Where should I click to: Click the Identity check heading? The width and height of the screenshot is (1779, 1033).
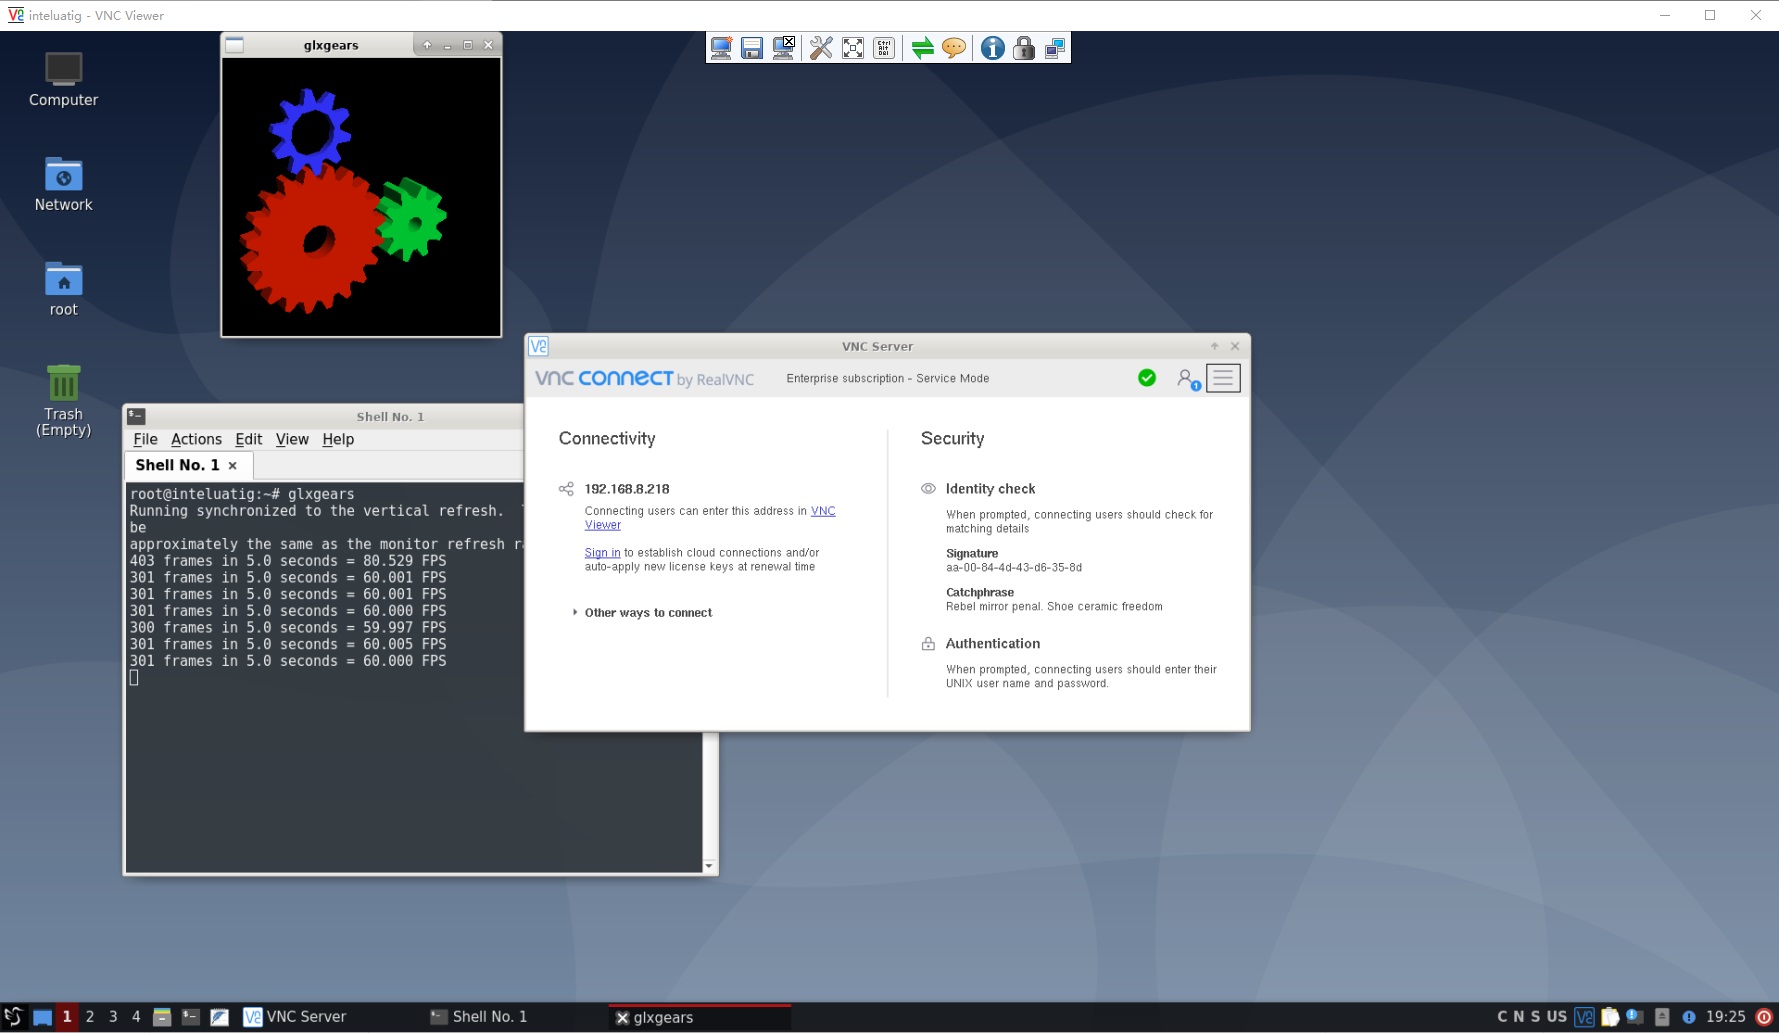click(990, 489)
